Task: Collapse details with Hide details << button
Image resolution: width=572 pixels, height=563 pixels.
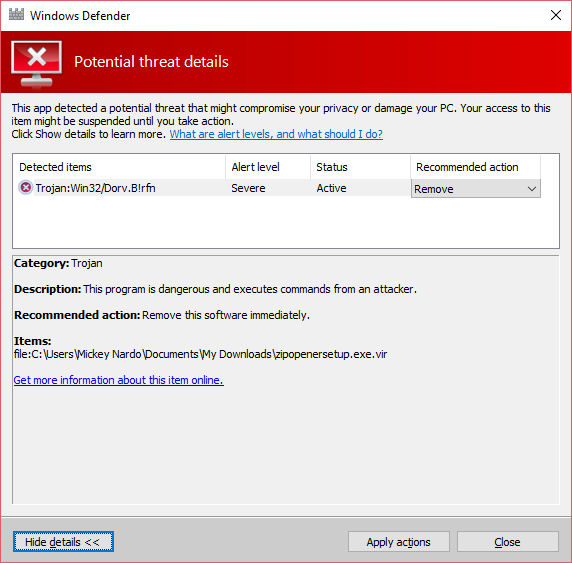Action: (63, 542)
